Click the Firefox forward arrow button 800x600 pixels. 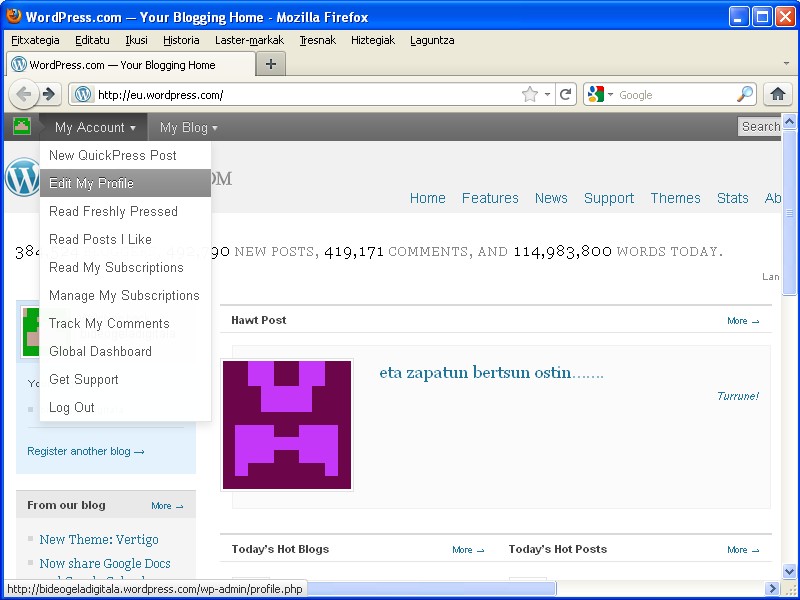pos(49,94)
